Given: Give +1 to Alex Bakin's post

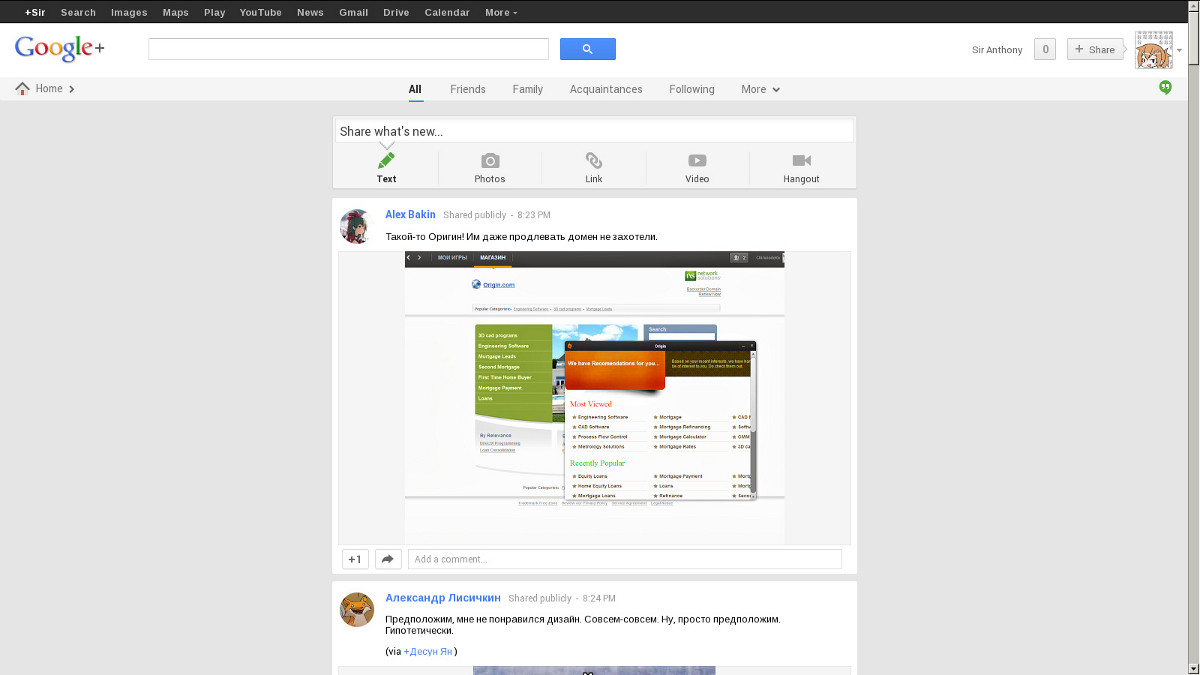Looking at the screenshot, I should 355,559.
